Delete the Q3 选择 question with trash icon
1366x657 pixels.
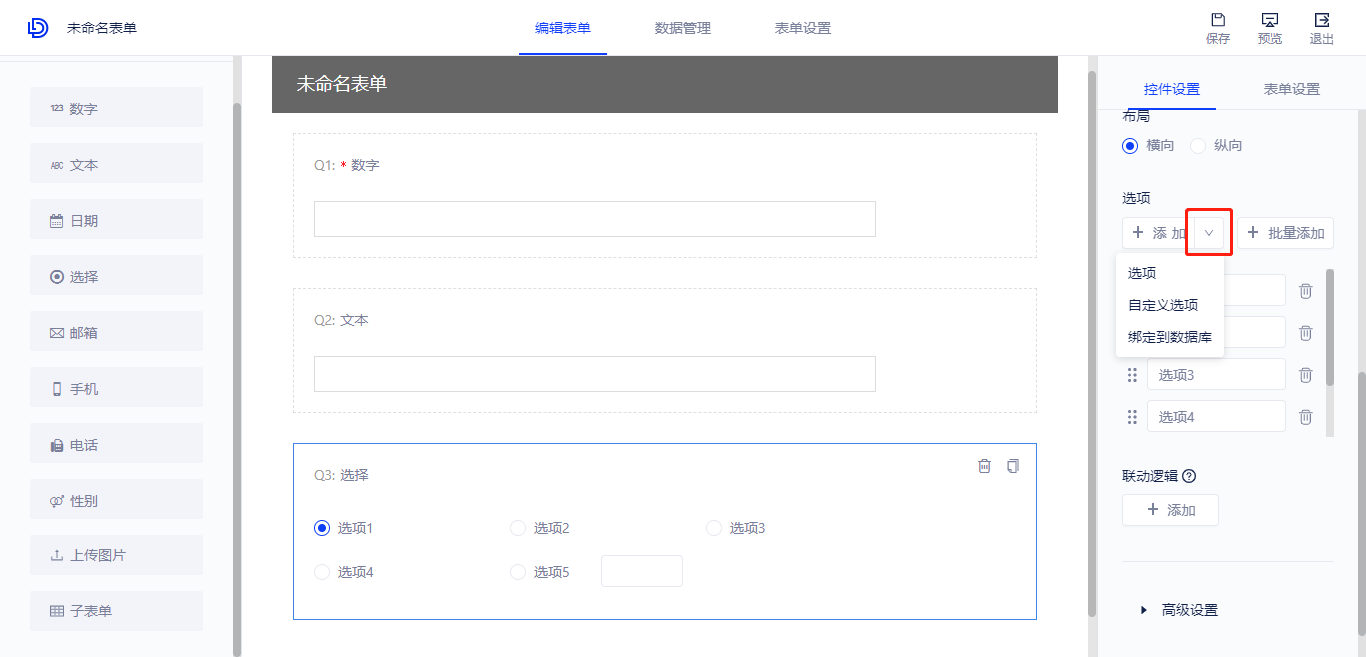point(984,466)
